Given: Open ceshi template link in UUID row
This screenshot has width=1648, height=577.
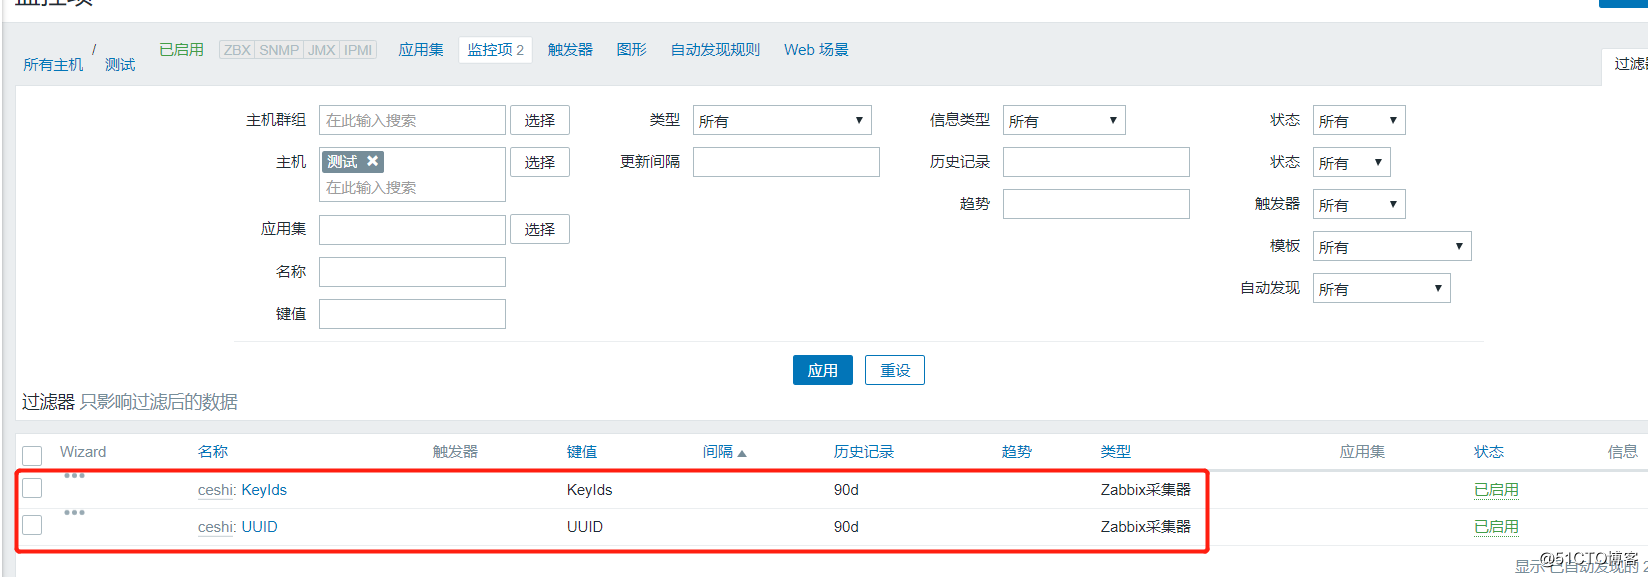Looking at the screenshot, I should tap(215, 527).
